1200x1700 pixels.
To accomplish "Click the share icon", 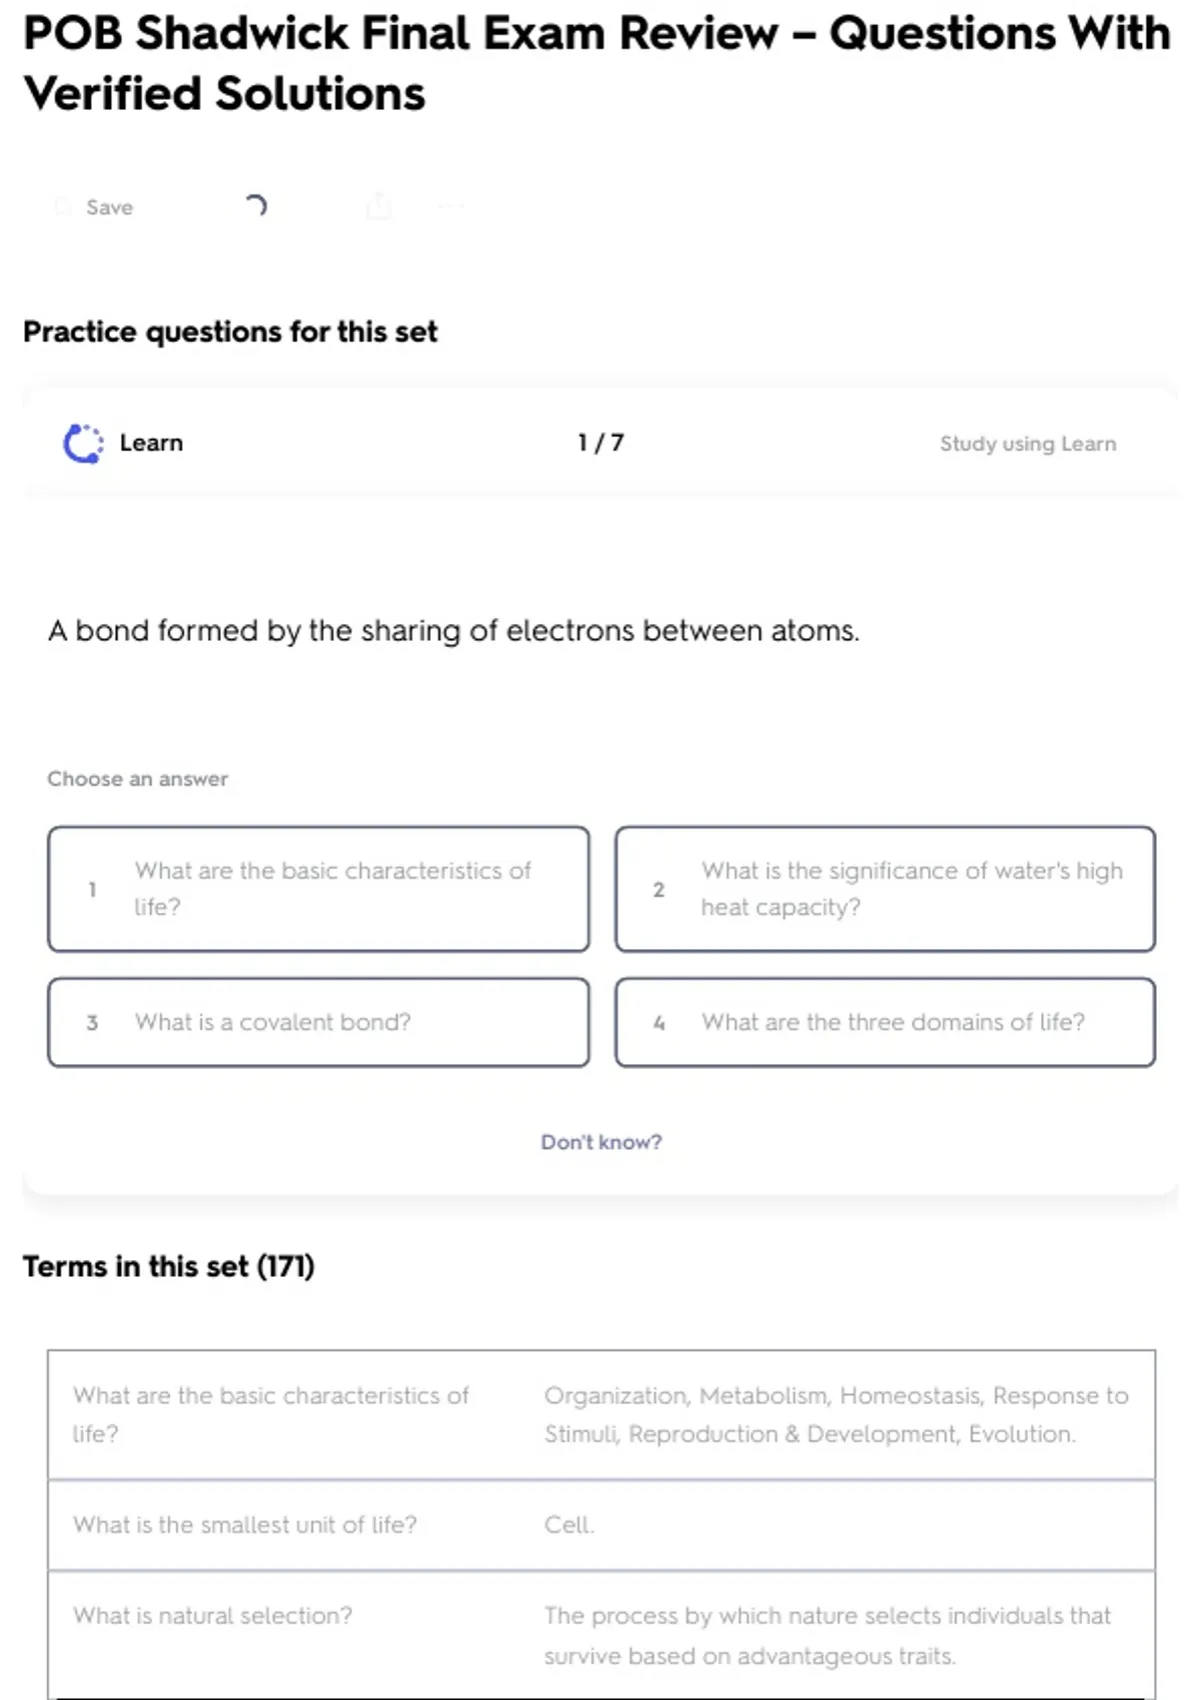I will click(379, 207).
